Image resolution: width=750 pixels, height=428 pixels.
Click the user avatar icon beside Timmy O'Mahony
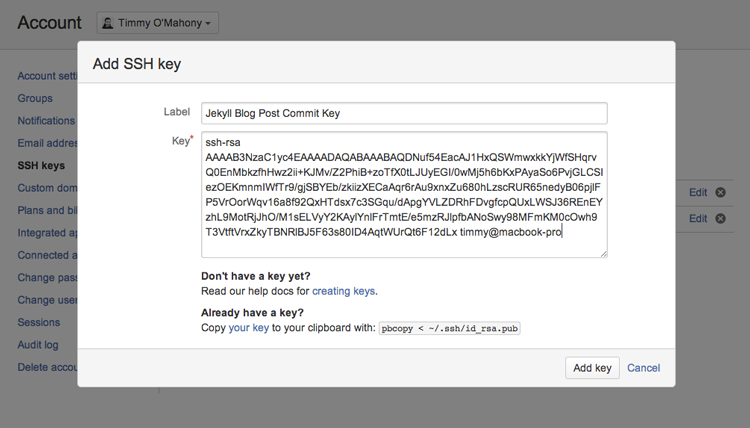pos(108,23)
